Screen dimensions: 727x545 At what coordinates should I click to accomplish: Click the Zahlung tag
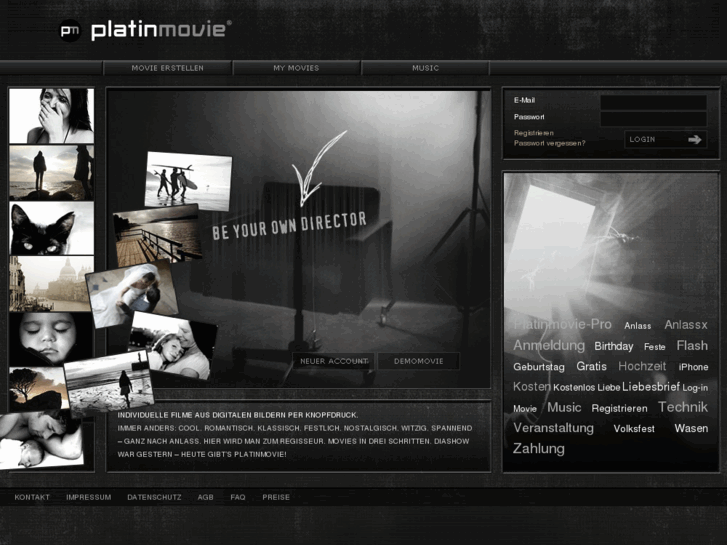(539, 449)
